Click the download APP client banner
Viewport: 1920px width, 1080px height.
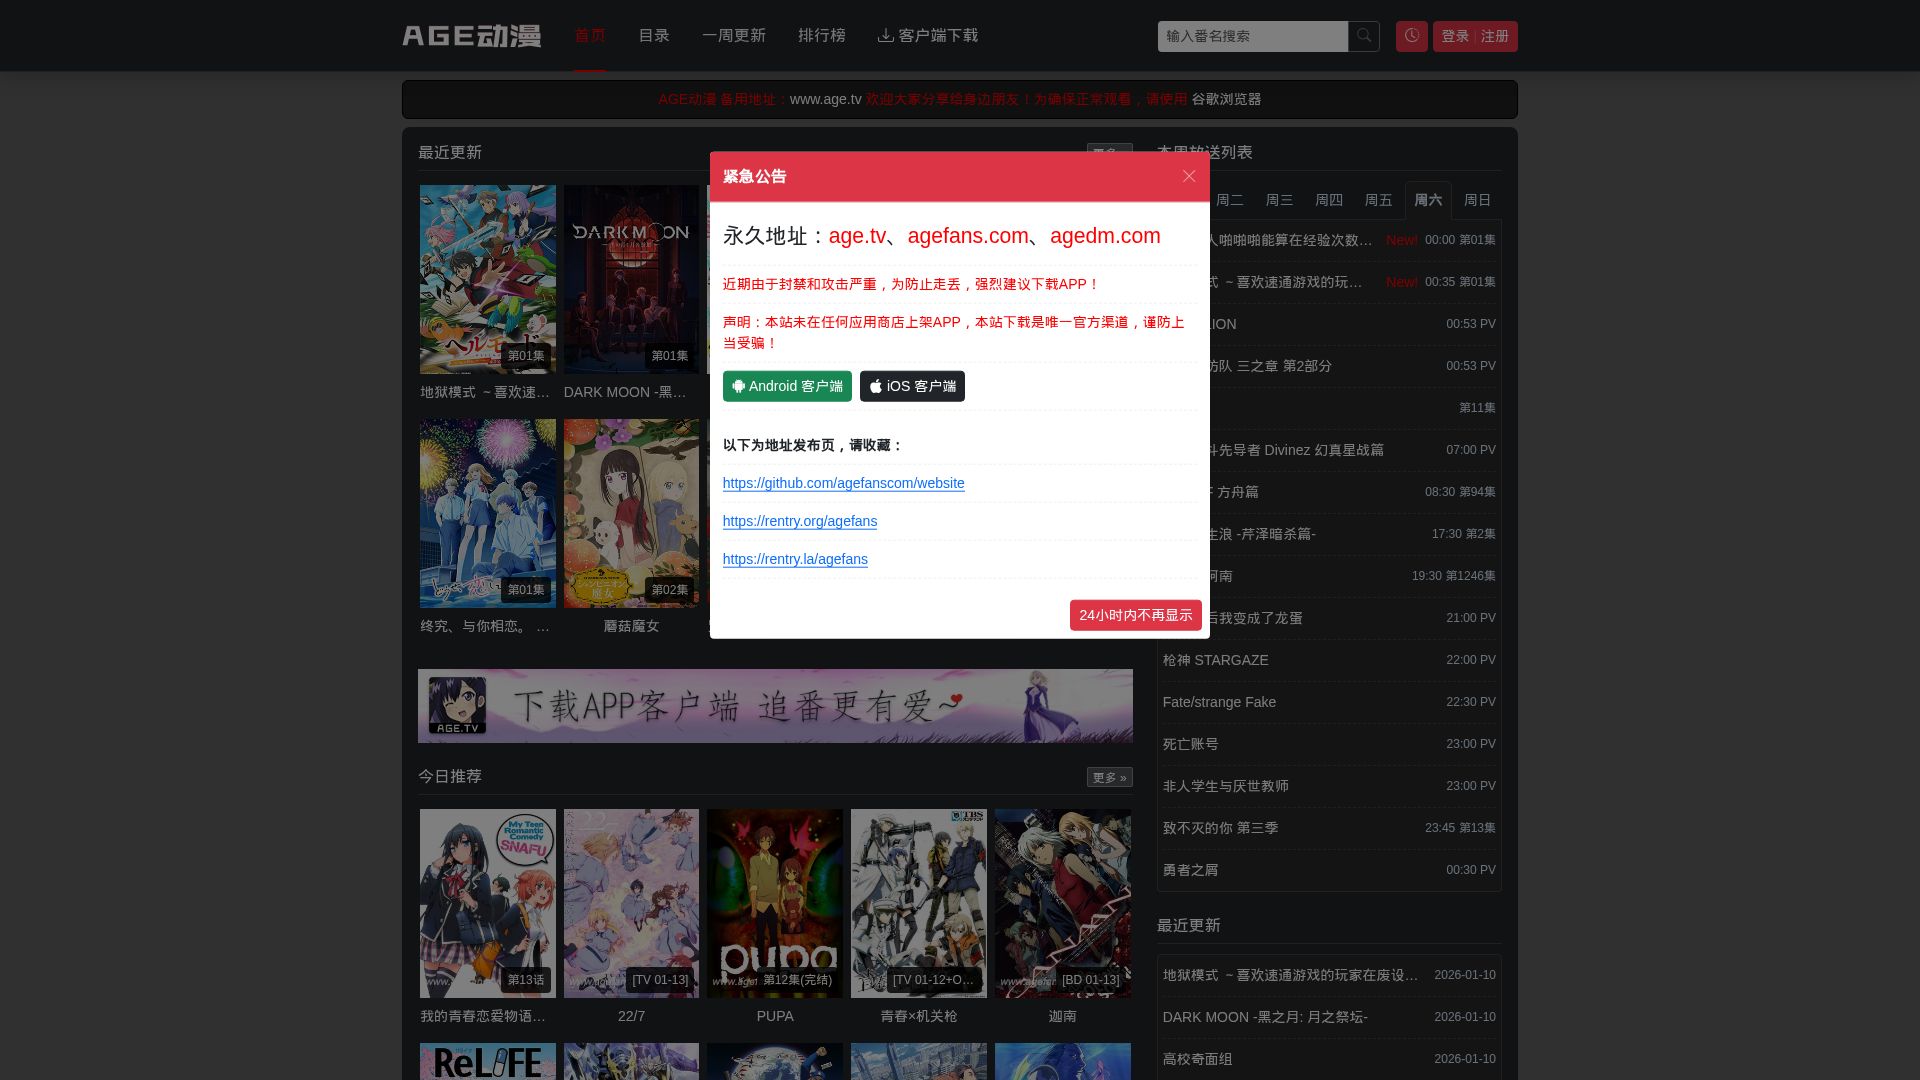click(x=774, y=706)
